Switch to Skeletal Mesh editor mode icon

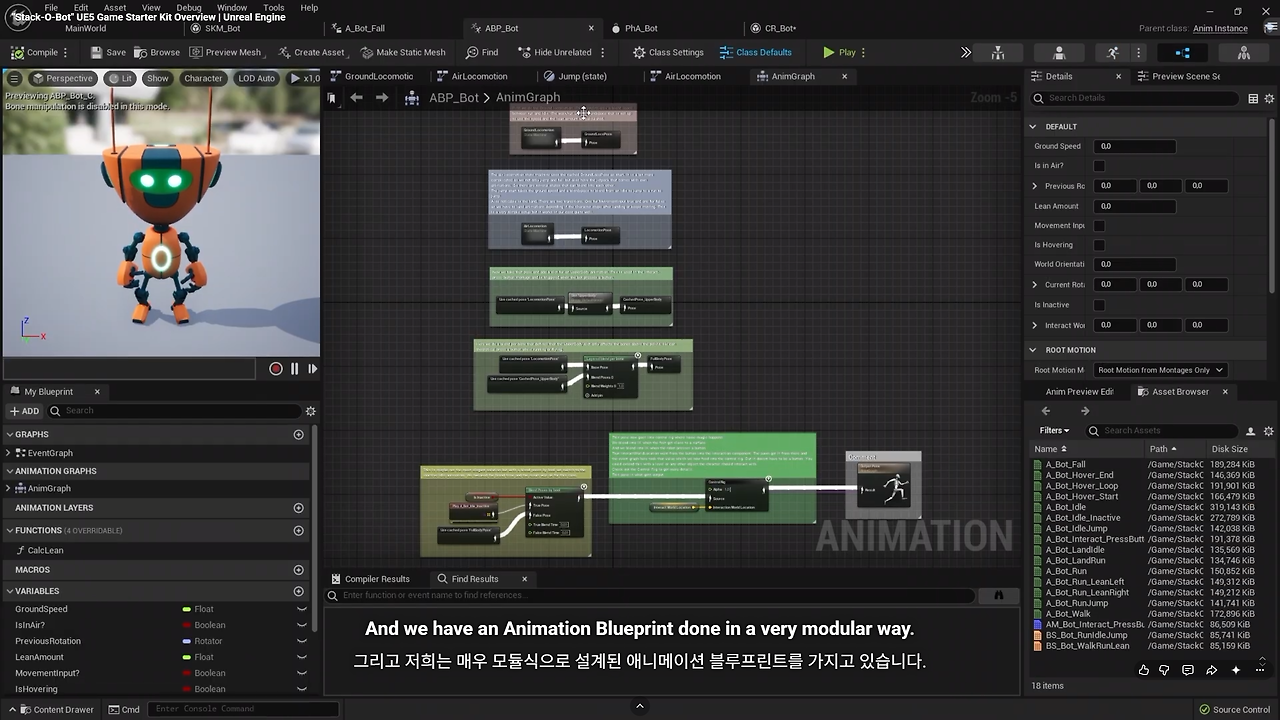coord(1059,52)
